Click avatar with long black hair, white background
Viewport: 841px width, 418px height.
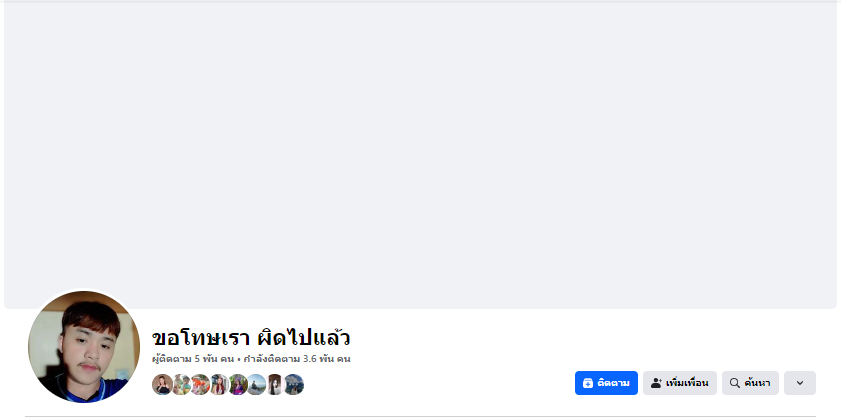pos(274,384)
